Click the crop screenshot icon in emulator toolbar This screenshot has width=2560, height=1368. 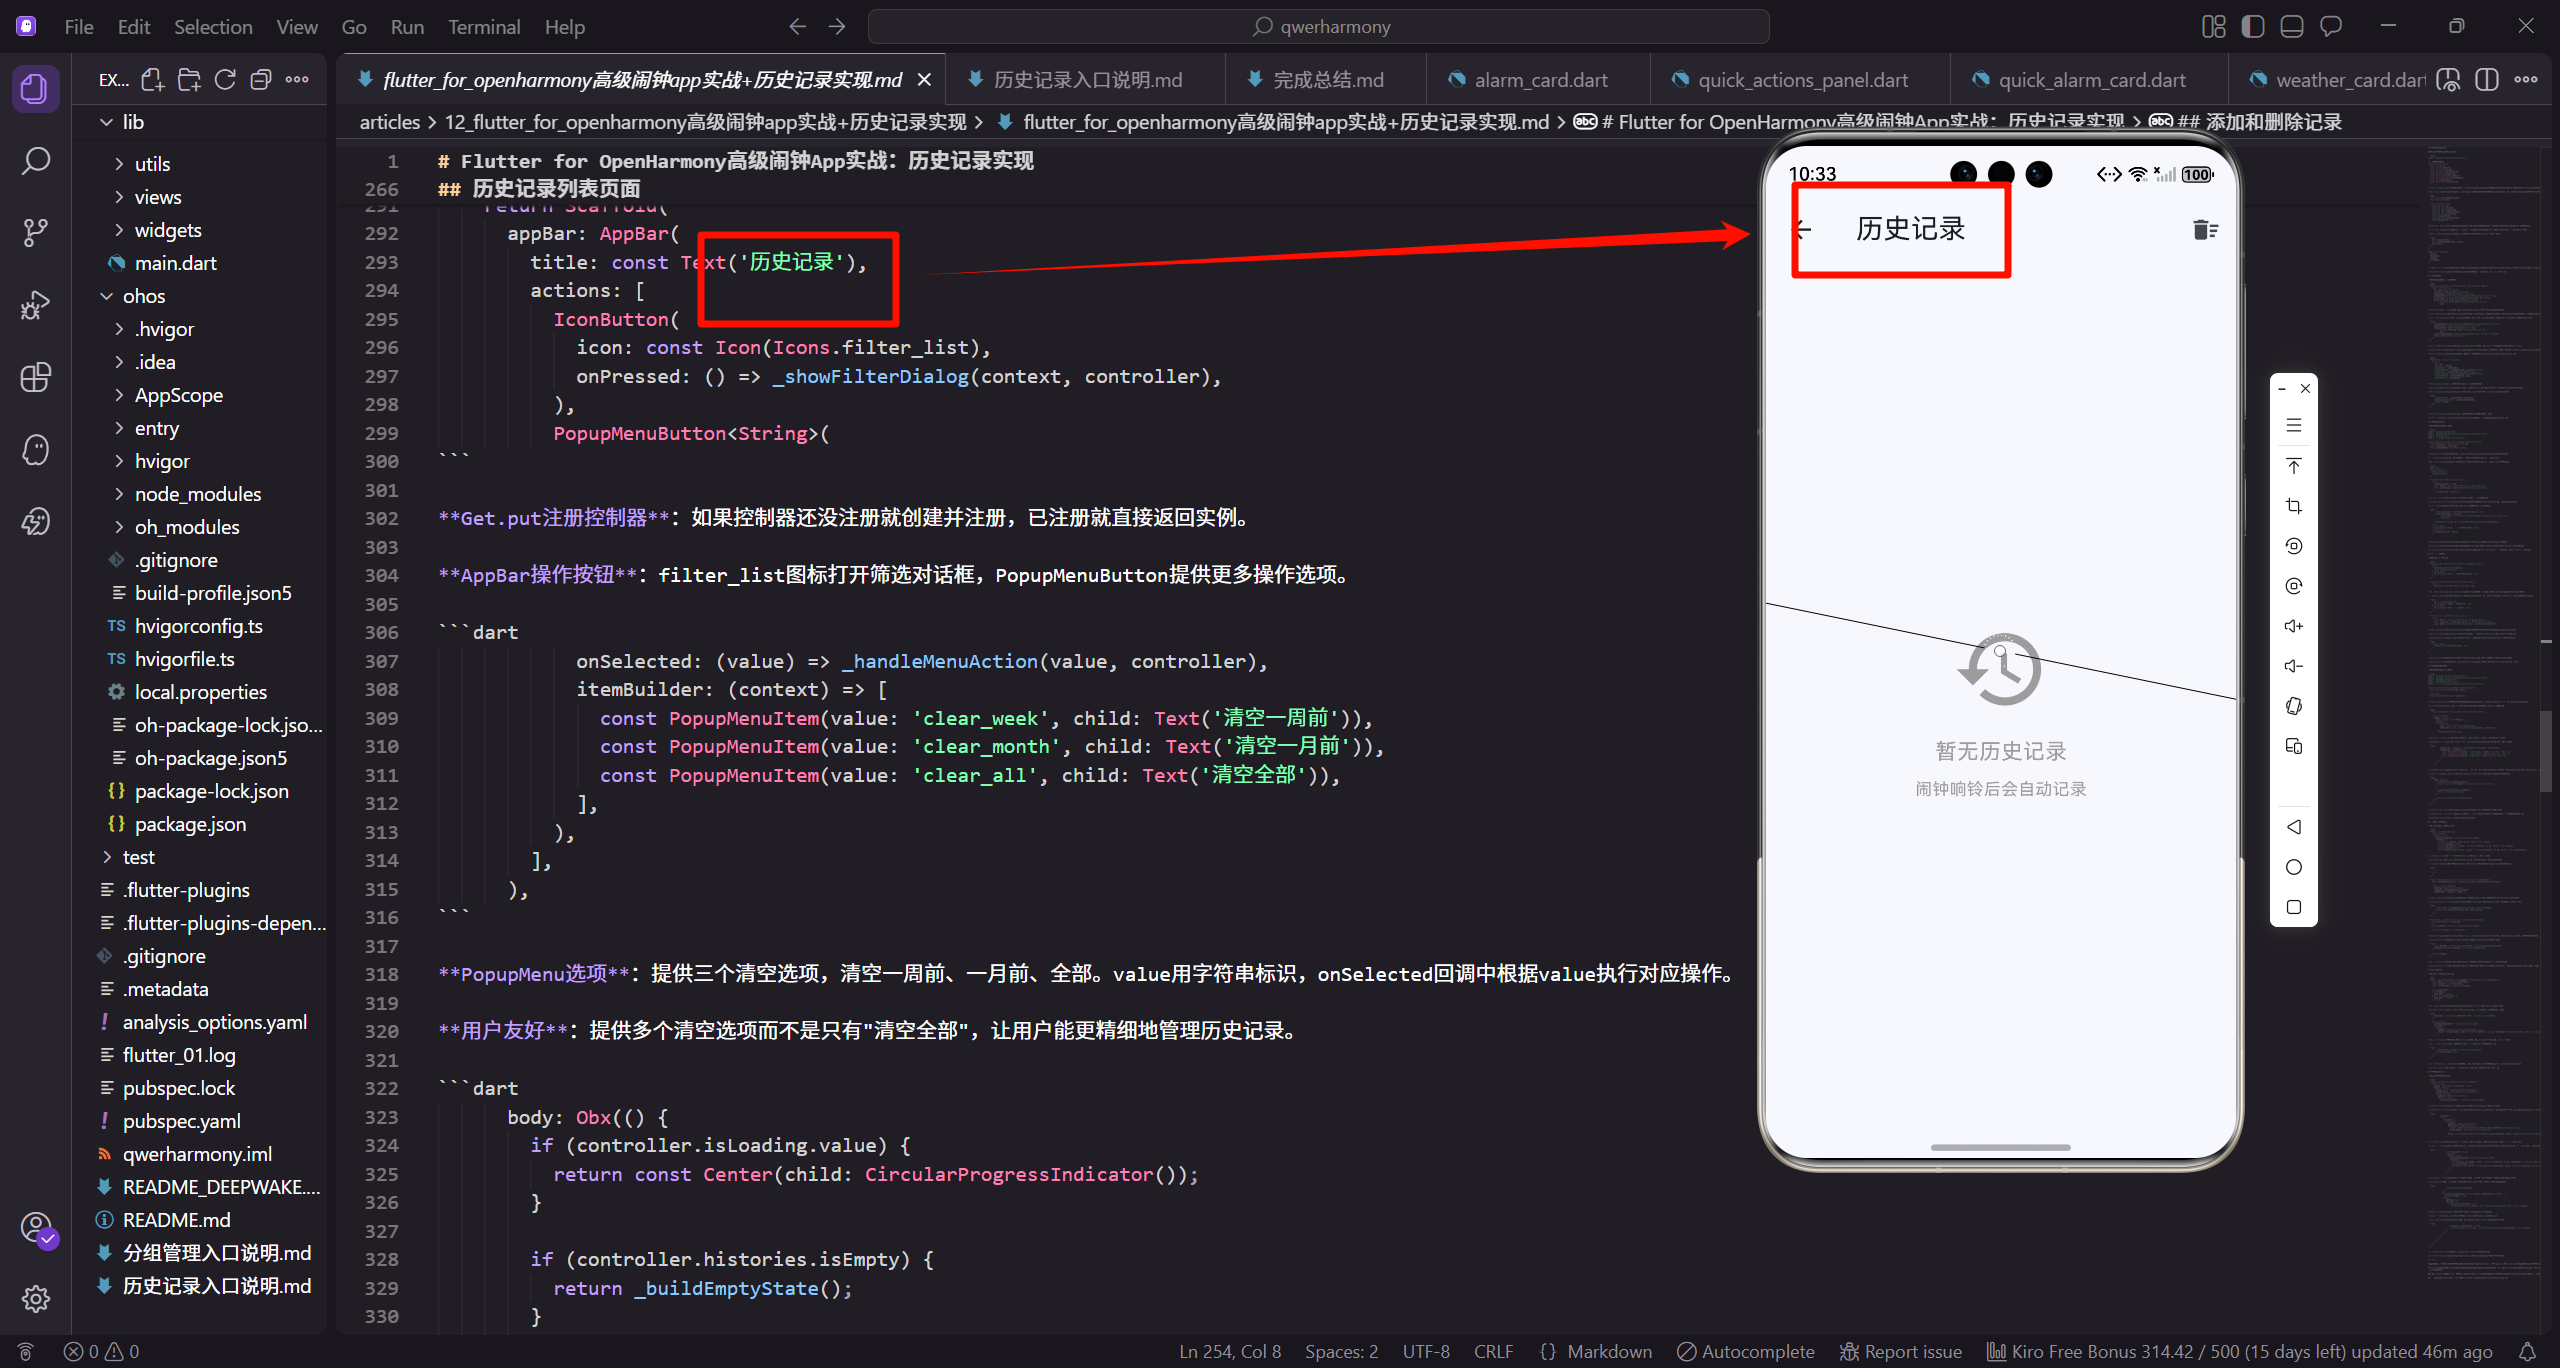tap(2294, 506)
